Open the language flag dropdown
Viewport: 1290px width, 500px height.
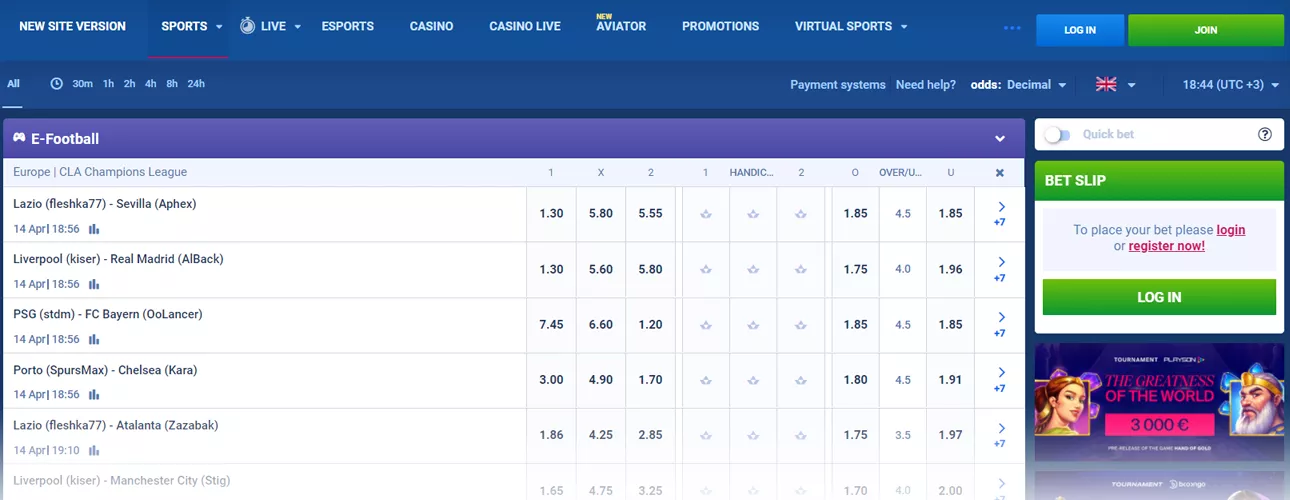coord(1116,85)
